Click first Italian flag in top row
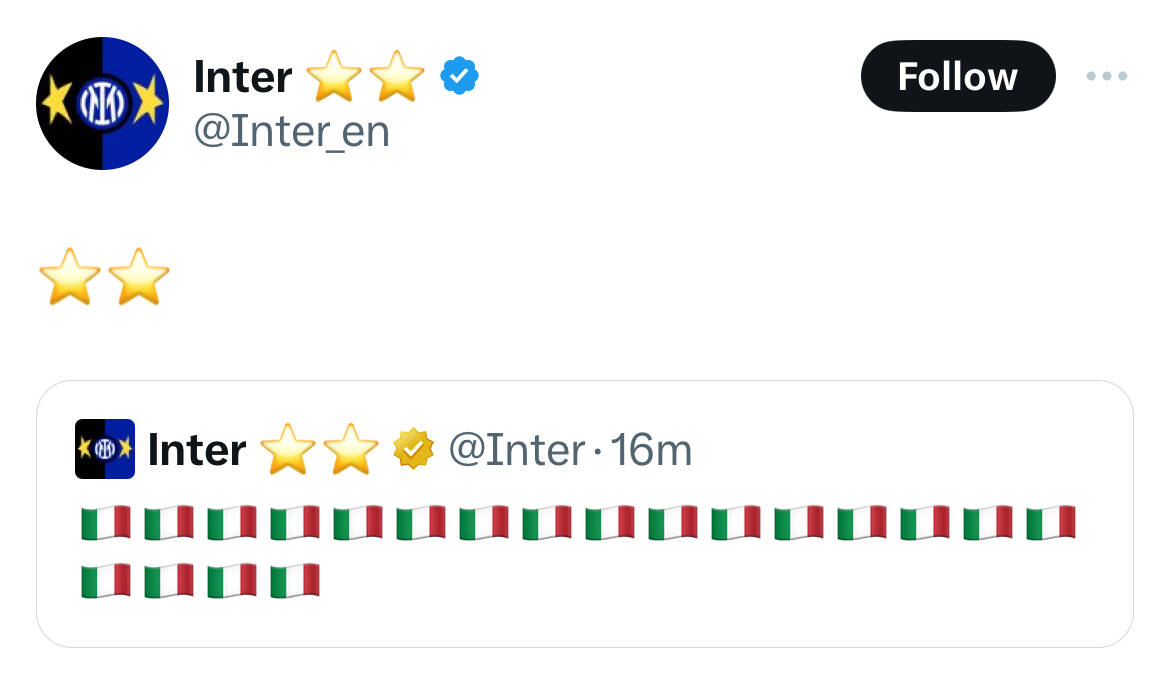1170x692 pixels. tap(106, 523)
